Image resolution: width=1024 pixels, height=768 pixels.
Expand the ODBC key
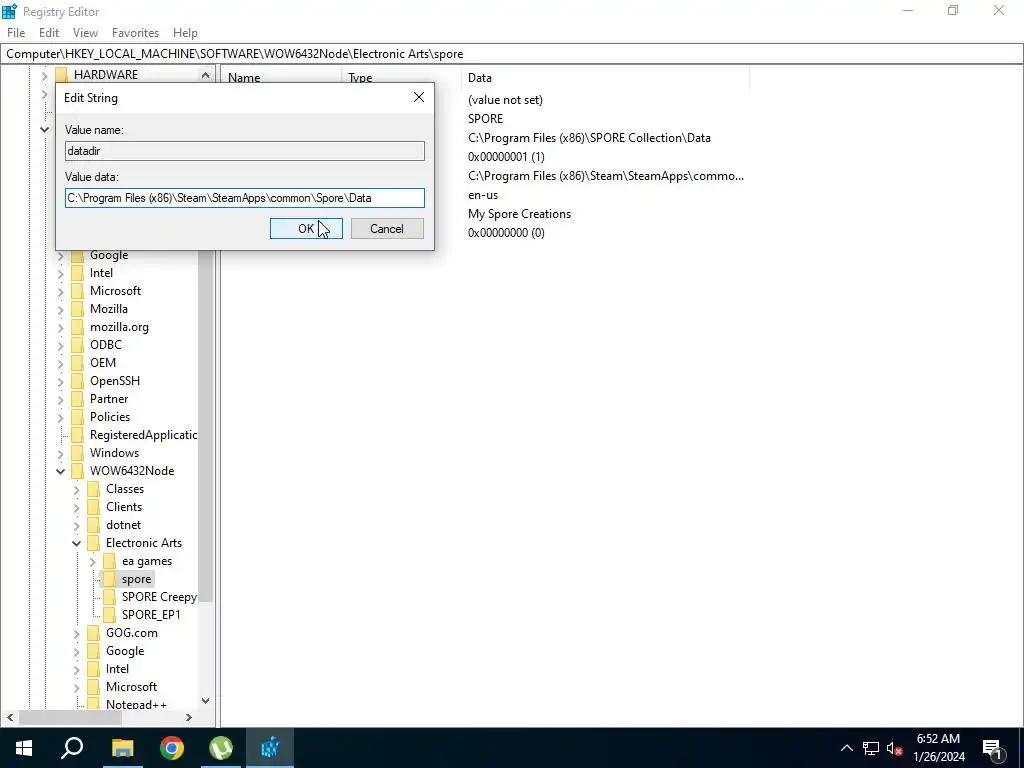tap(61, 345)
